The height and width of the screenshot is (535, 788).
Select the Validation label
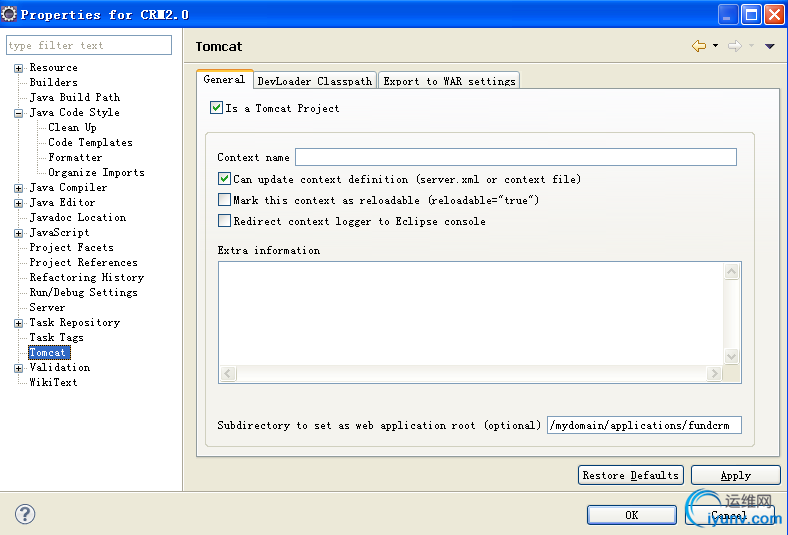click(x=59, y=368)
